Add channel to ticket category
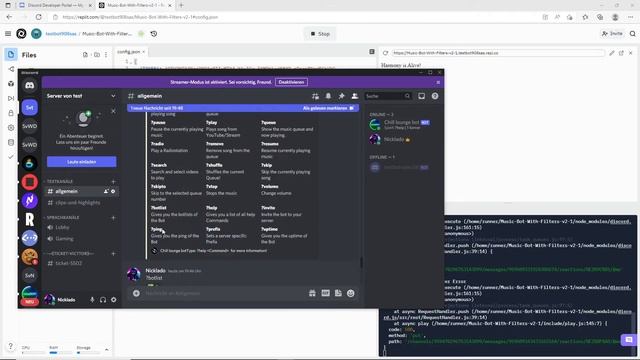The image size is (640, 360). (x=113, y=253)
